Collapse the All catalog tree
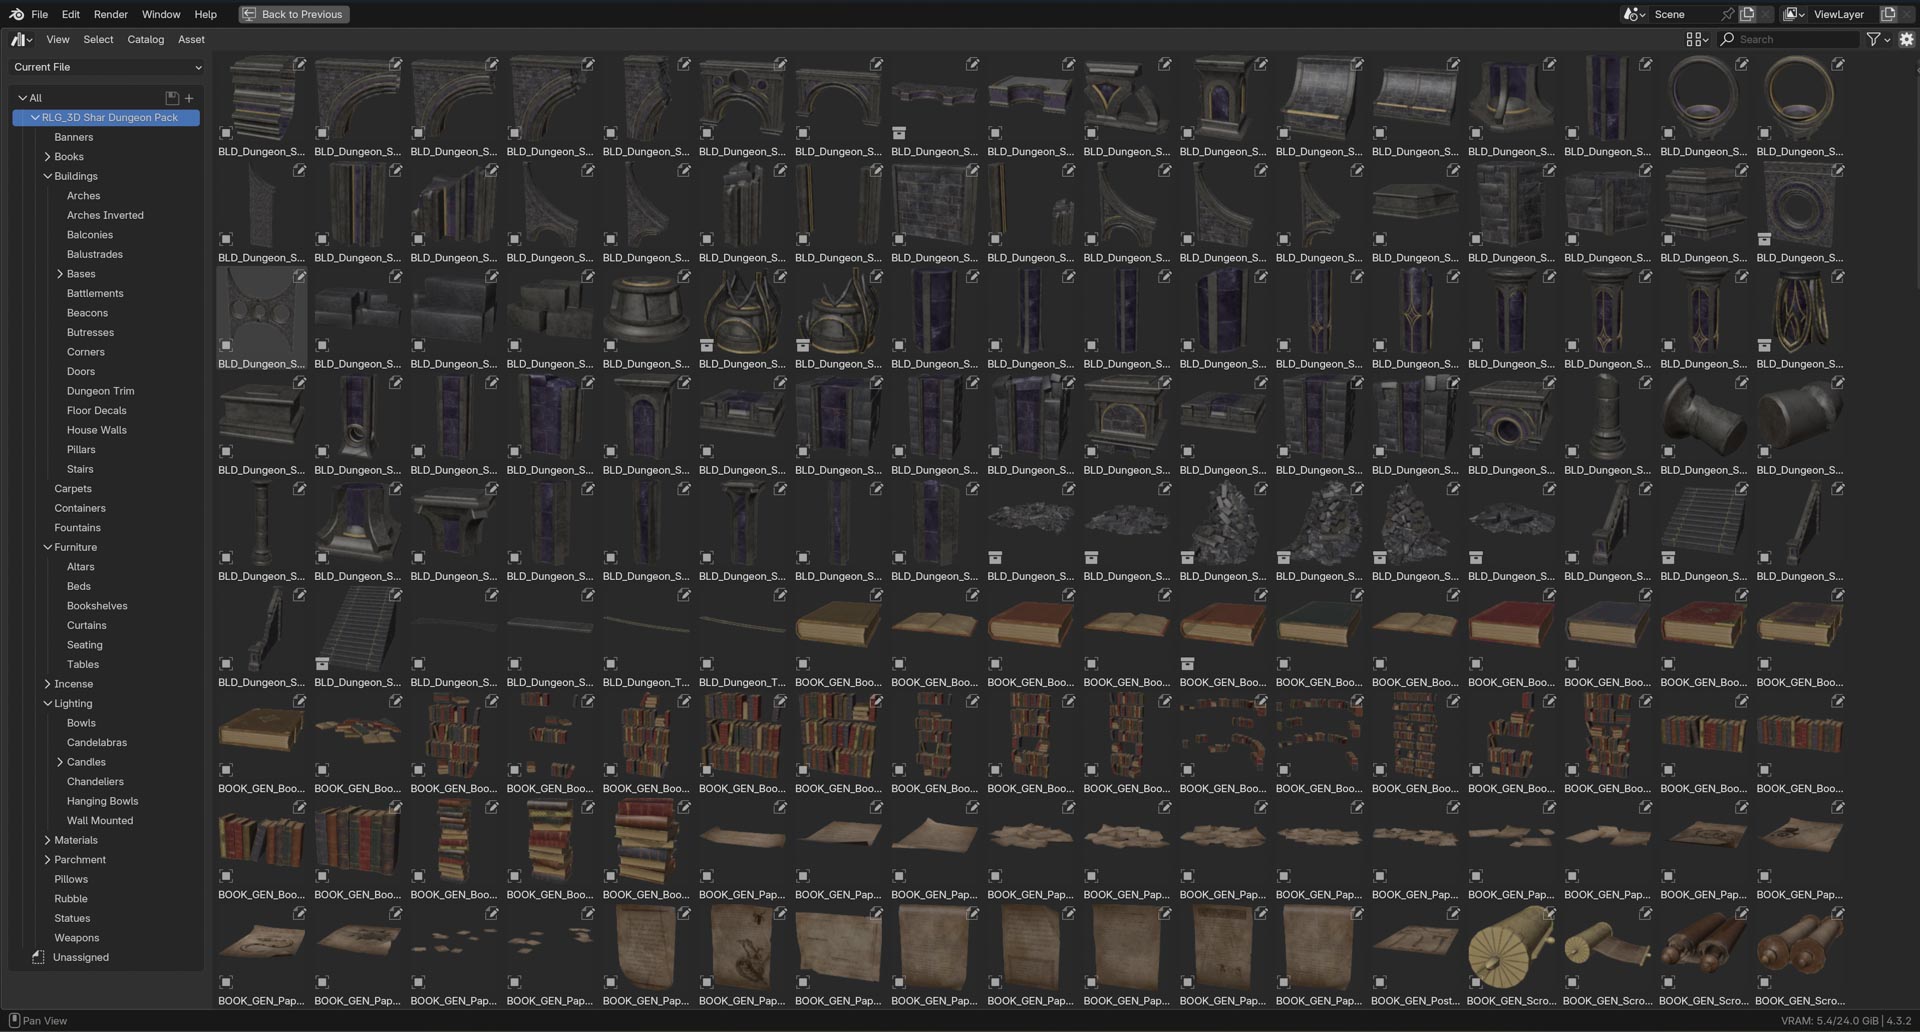Image resolution: width=1920 pixels, height=1032 pixels. point(22,98)
